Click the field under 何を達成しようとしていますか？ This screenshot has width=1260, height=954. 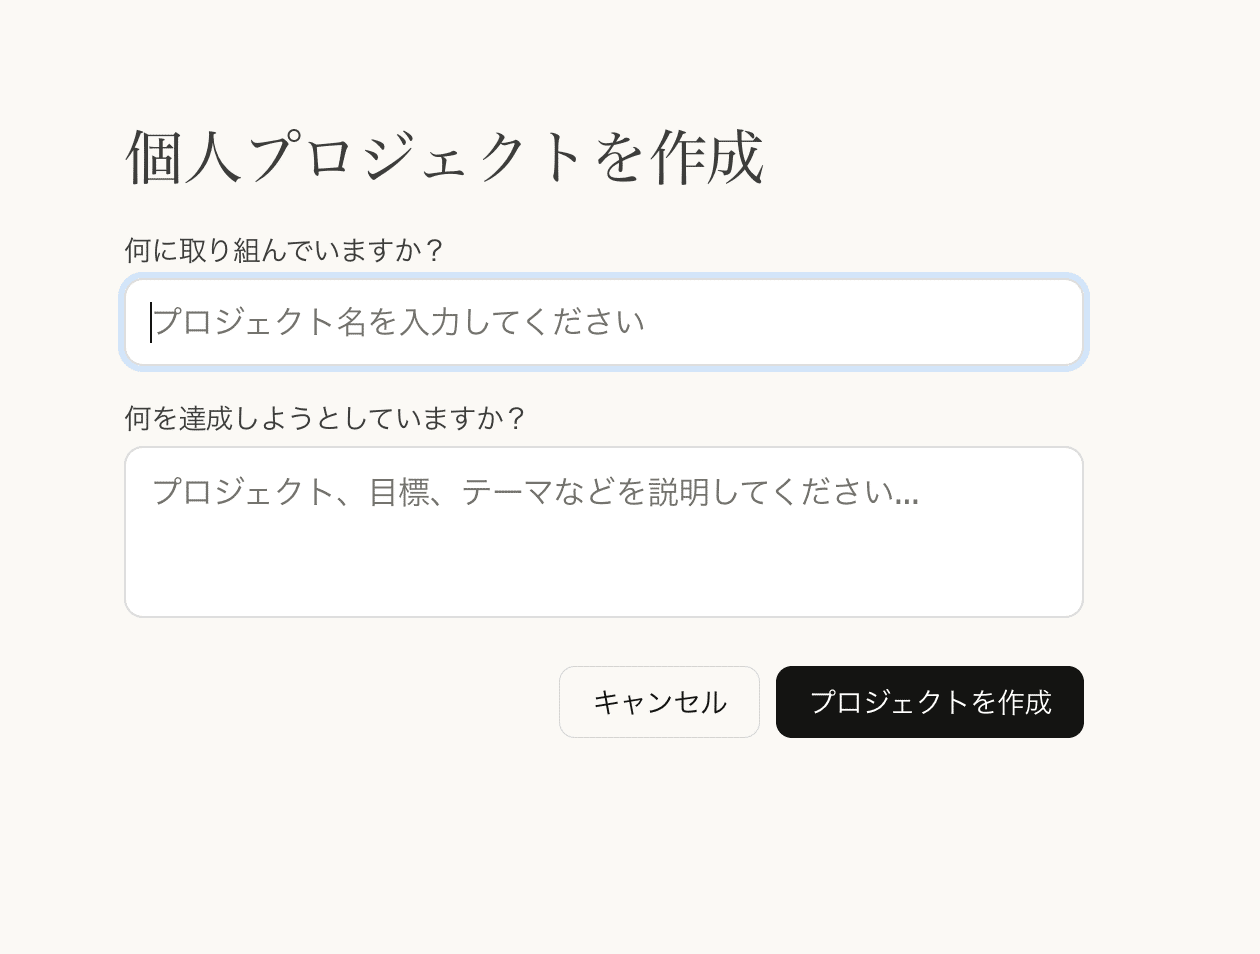tap(603, 532)
